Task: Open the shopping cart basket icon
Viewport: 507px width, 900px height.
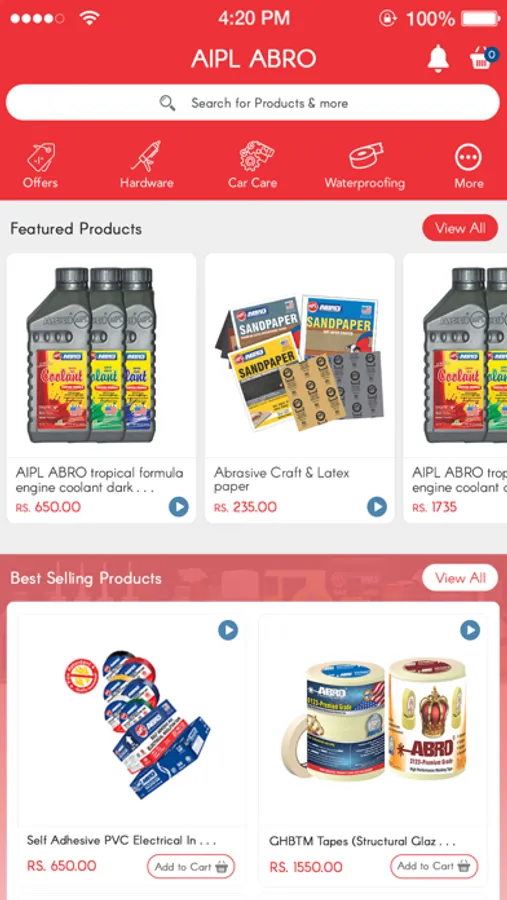Action: pyautogui.click(x=482, y=58)
